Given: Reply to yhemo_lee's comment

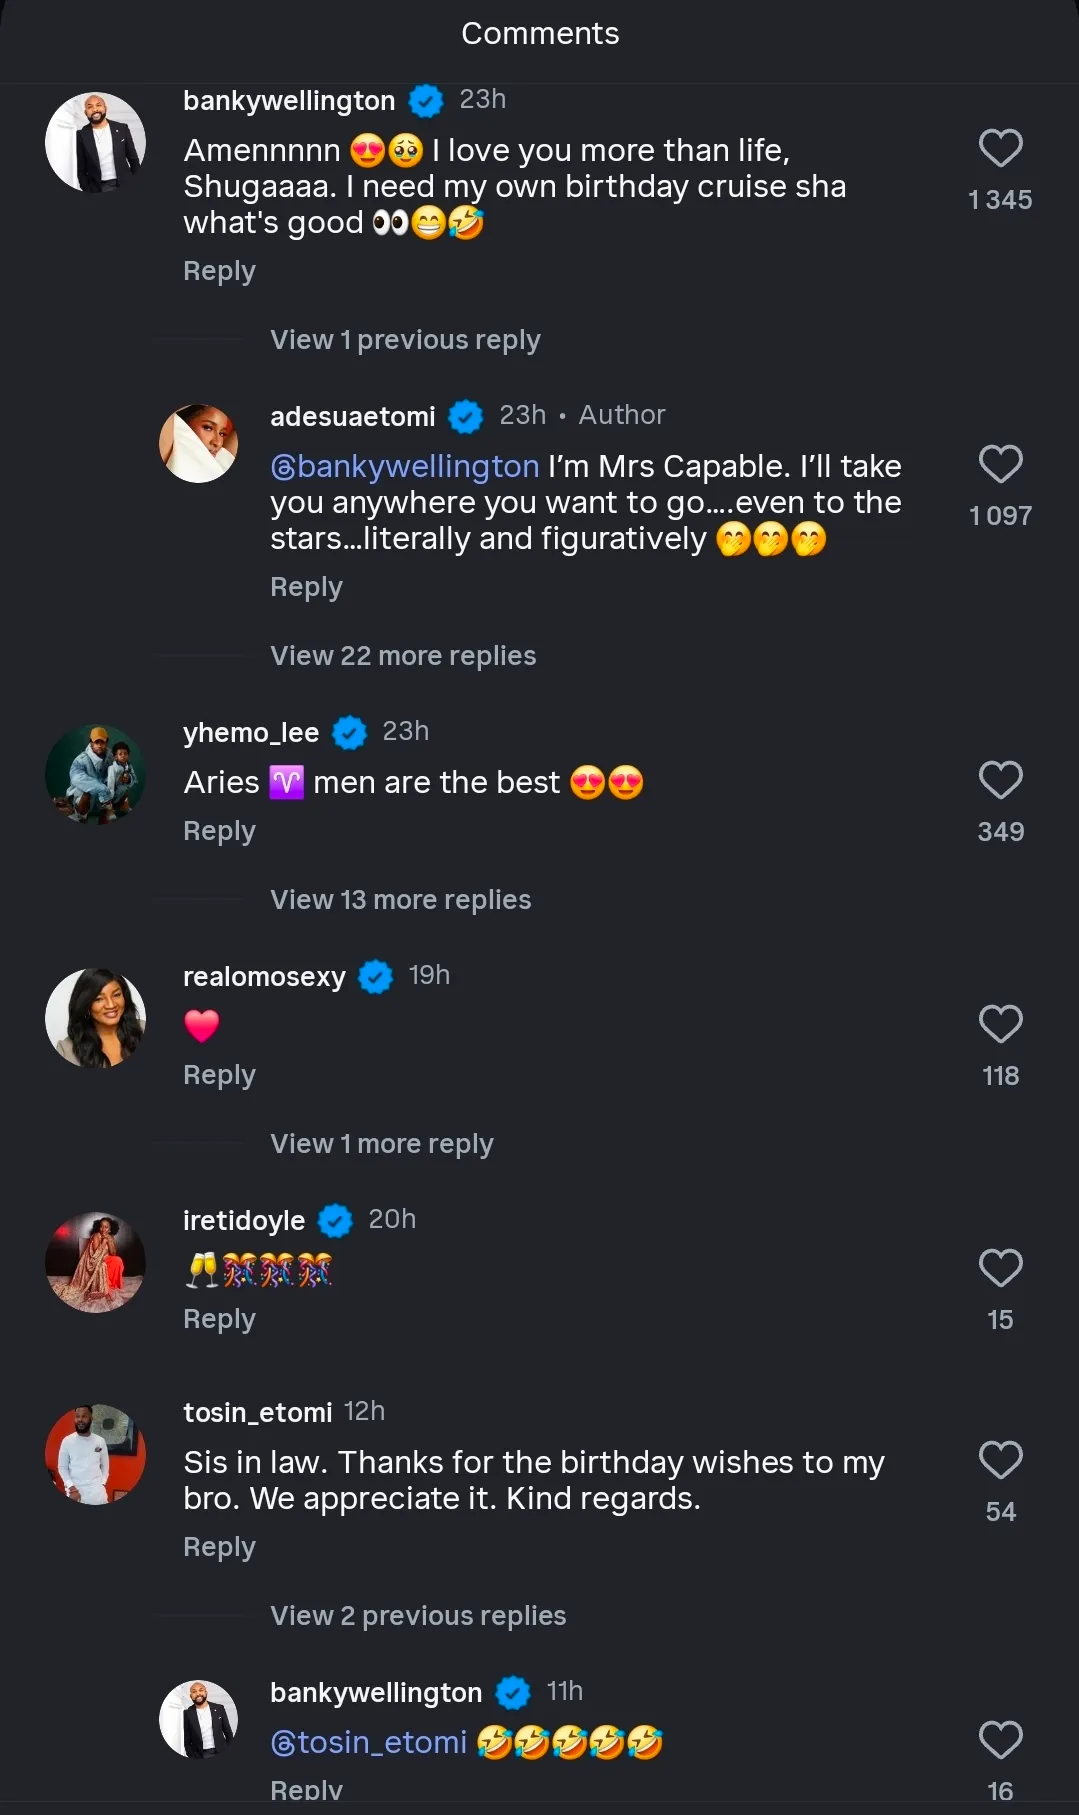Looking at the screenshot, I should point(219,831).
